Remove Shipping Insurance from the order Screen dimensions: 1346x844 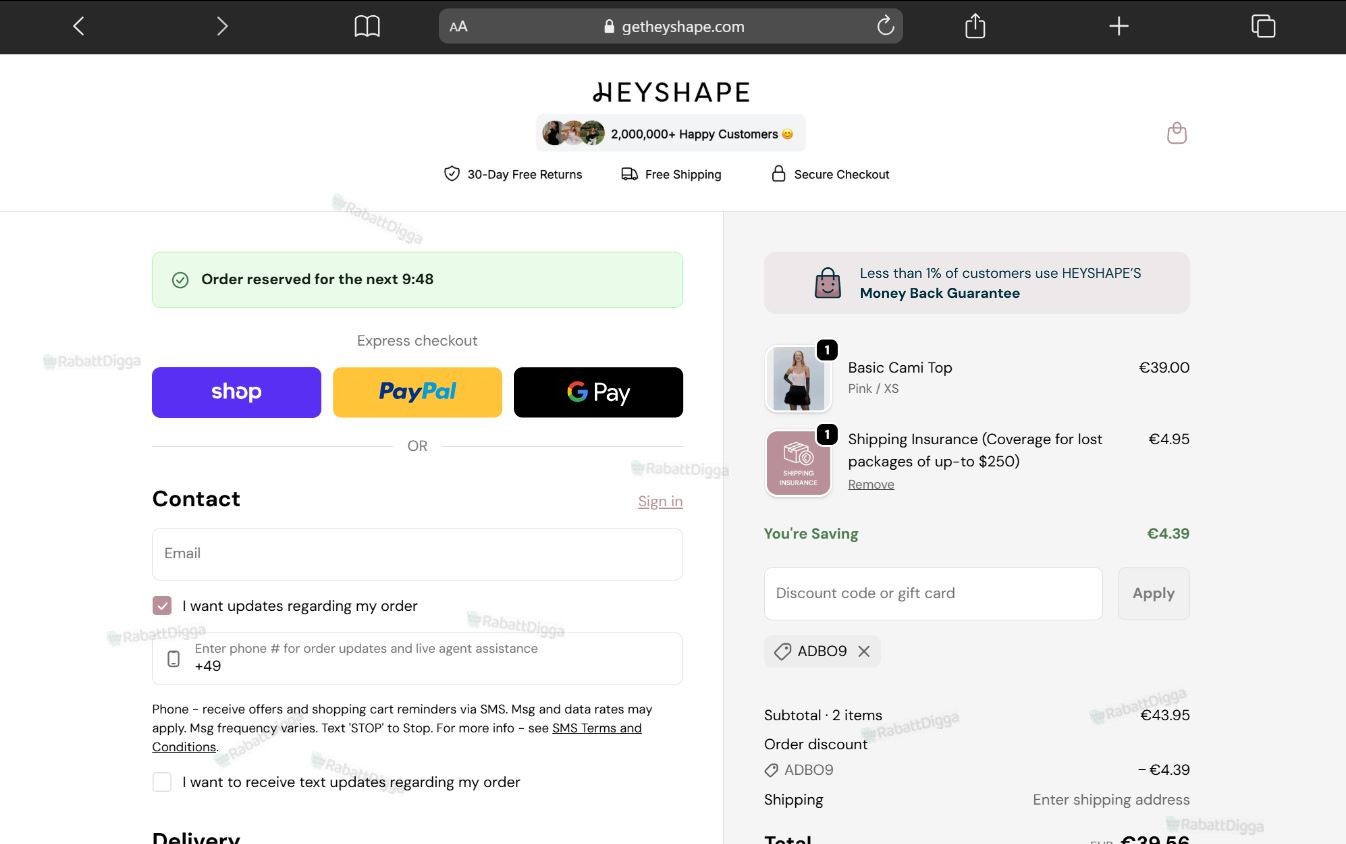871,484
